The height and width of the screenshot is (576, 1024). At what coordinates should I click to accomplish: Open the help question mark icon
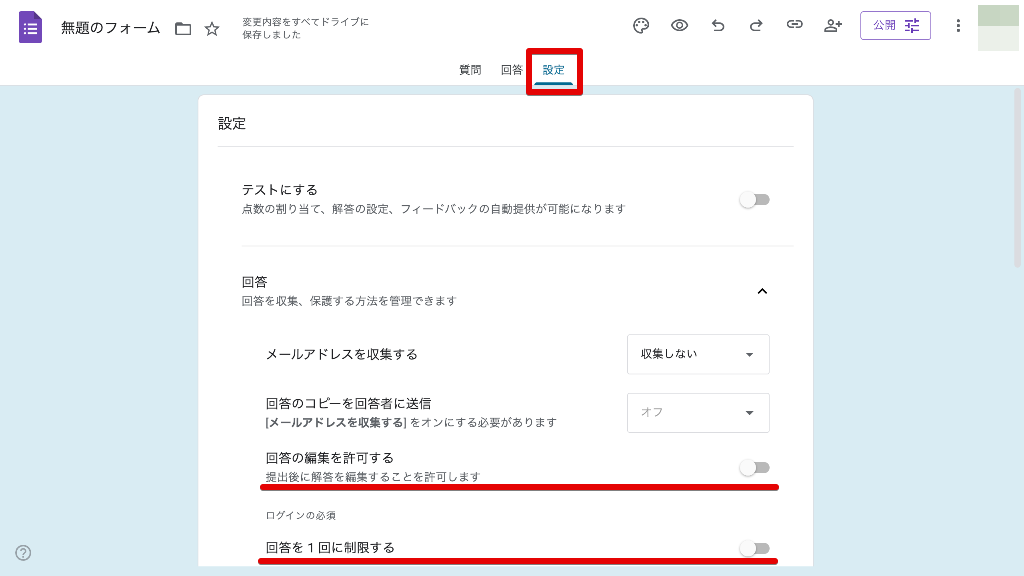click(x=23, y=553)
